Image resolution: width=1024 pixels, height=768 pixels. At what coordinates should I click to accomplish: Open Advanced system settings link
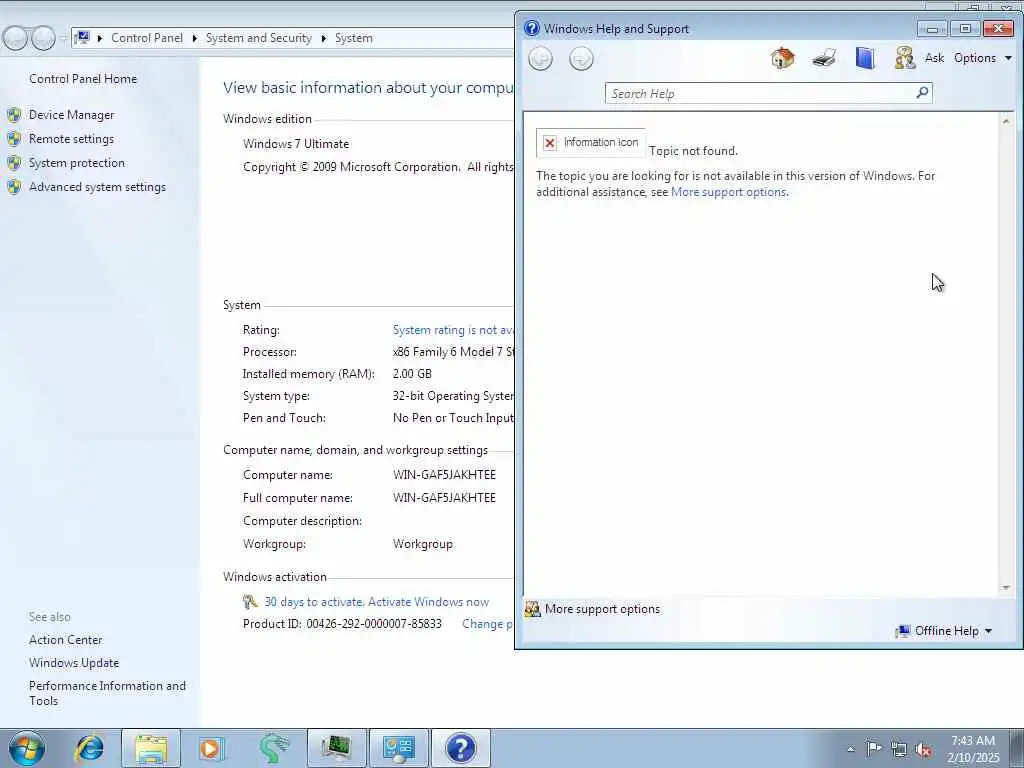tap(97, 187)
